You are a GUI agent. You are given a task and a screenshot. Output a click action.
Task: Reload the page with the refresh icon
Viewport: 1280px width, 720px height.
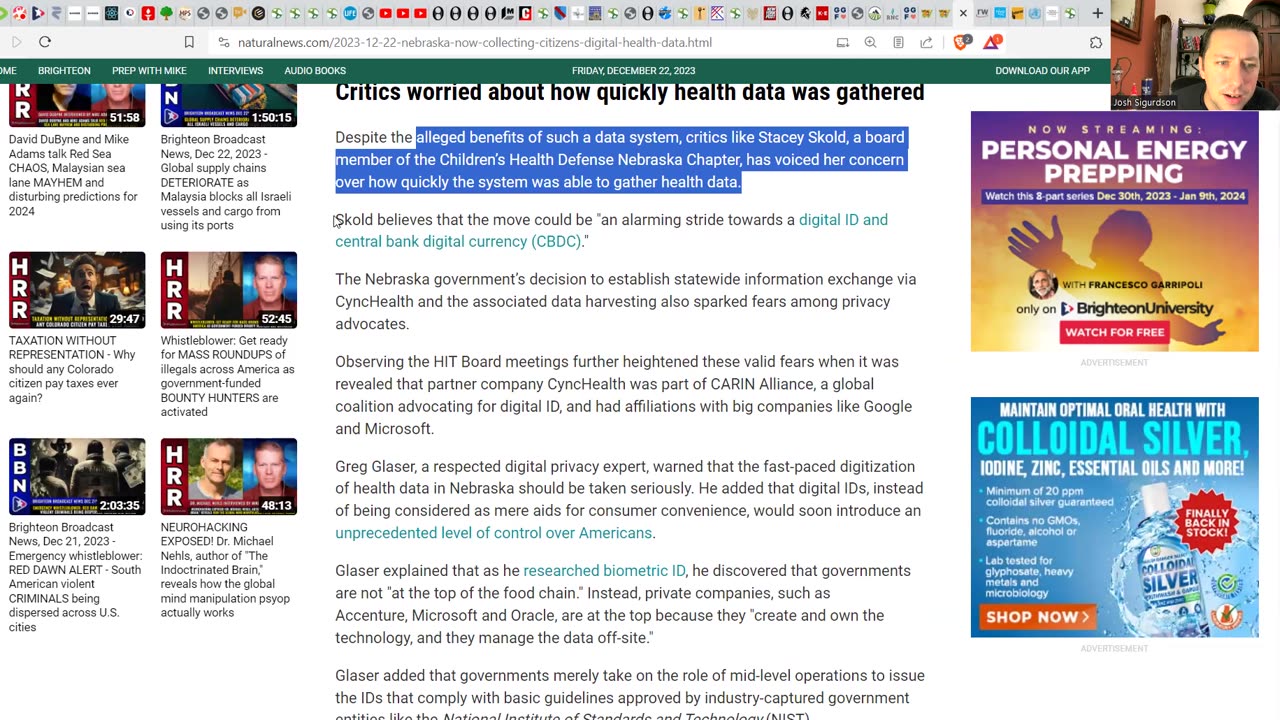(45, 42)
